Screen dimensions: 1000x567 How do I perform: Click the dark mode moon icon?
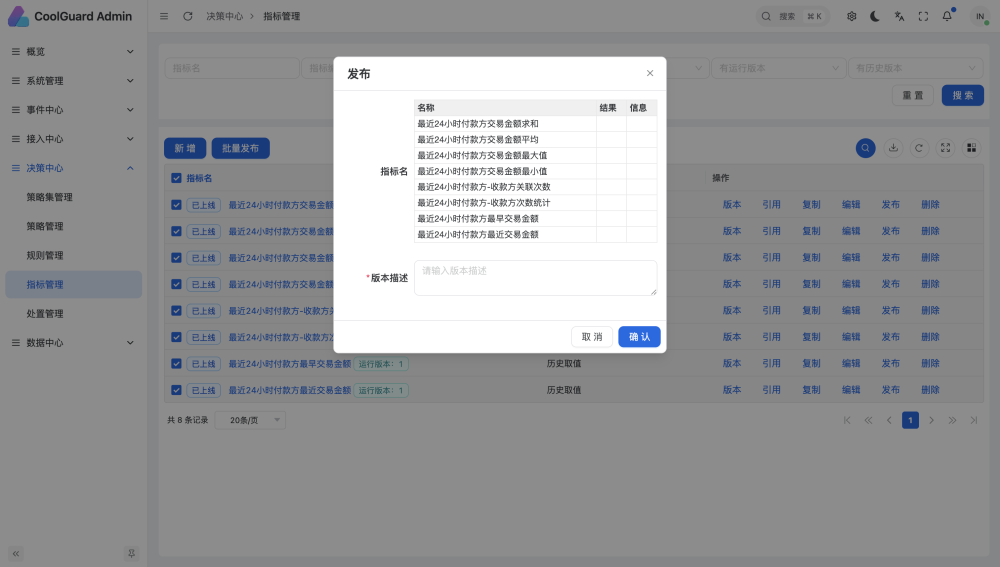click(x=875, y=16)
